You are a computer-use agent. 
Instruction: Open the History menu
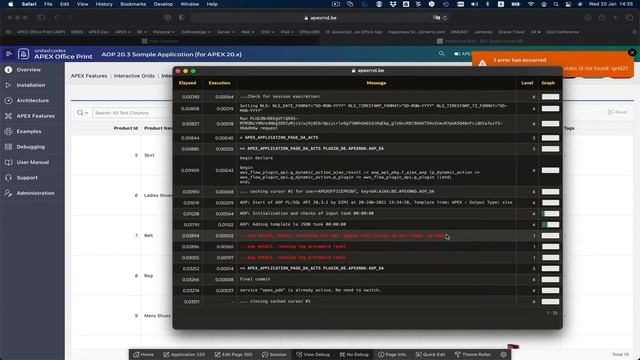click(104, 4)
